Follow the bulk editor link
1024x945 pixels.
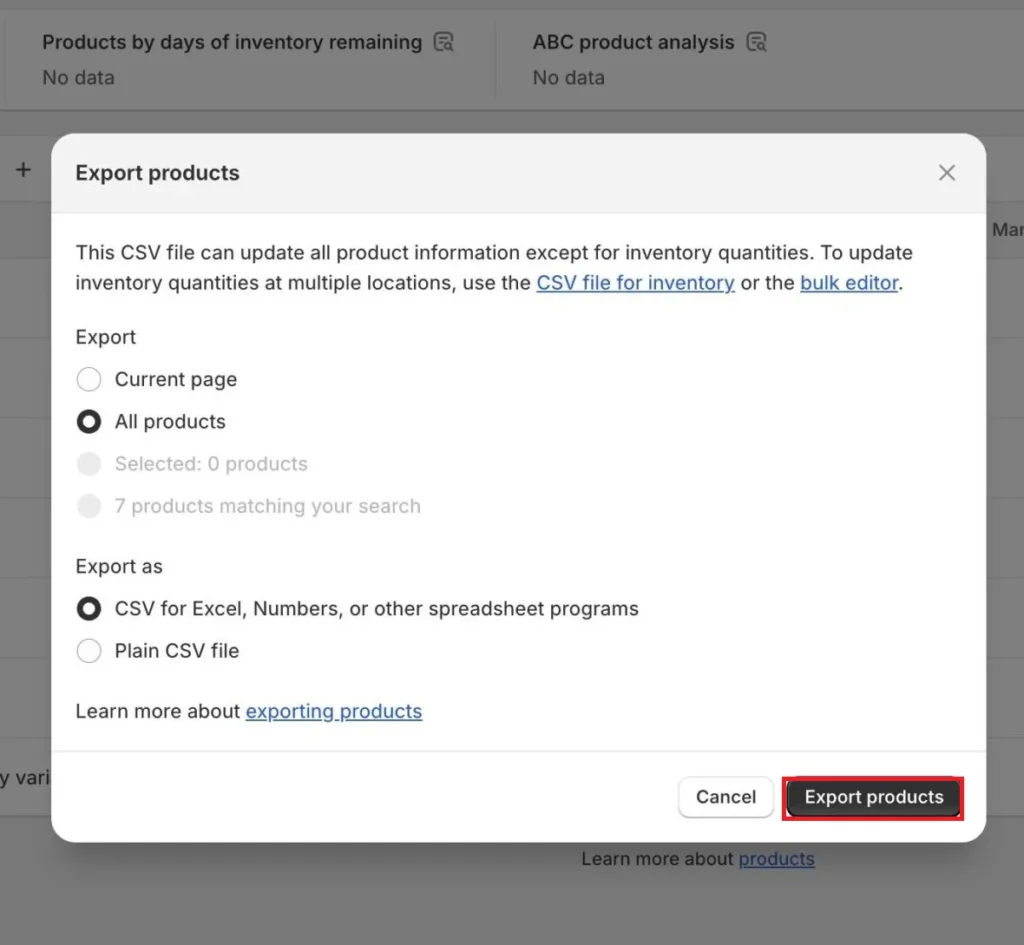tap(849, 283)
